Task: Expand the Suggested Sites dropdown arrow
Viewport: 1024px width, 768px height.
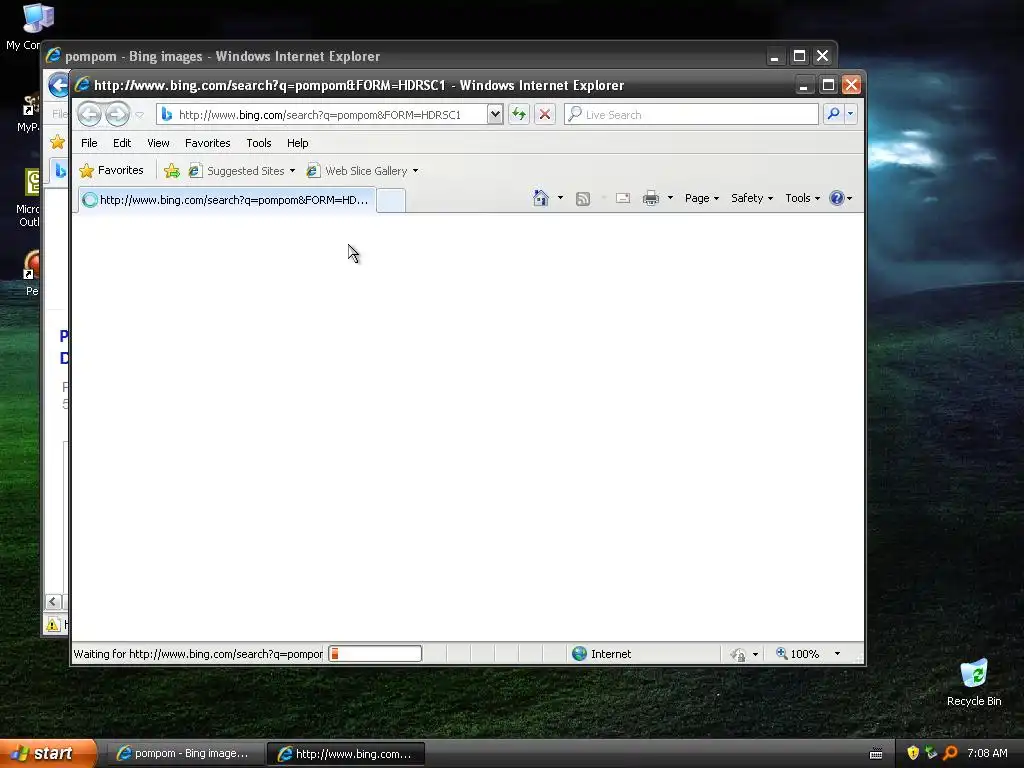Action: point(292,171)
